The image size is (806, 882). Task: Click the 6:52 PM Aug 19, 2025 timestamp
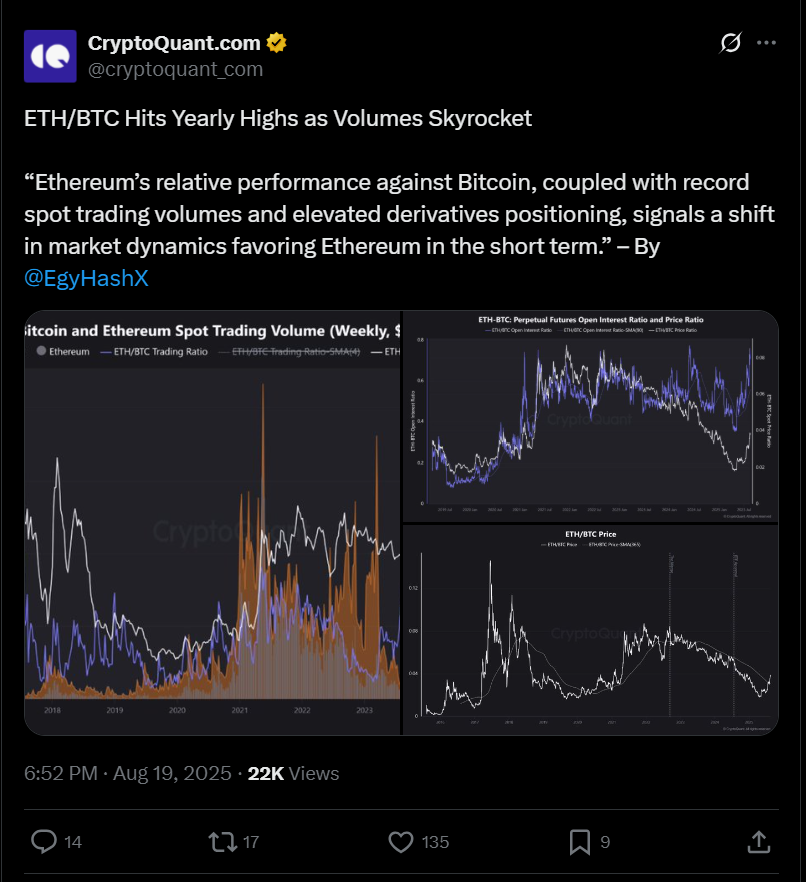[x=128, y=773]
